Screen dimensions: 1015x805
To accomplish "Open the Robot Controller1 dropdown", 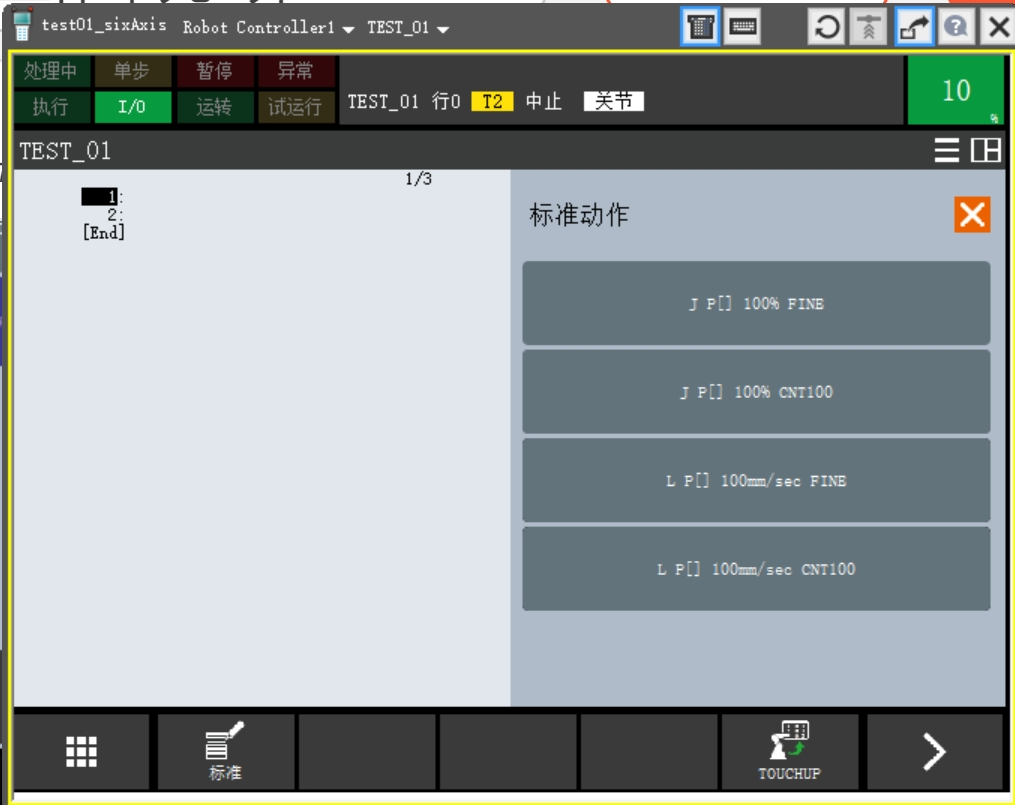I will 268,28.
